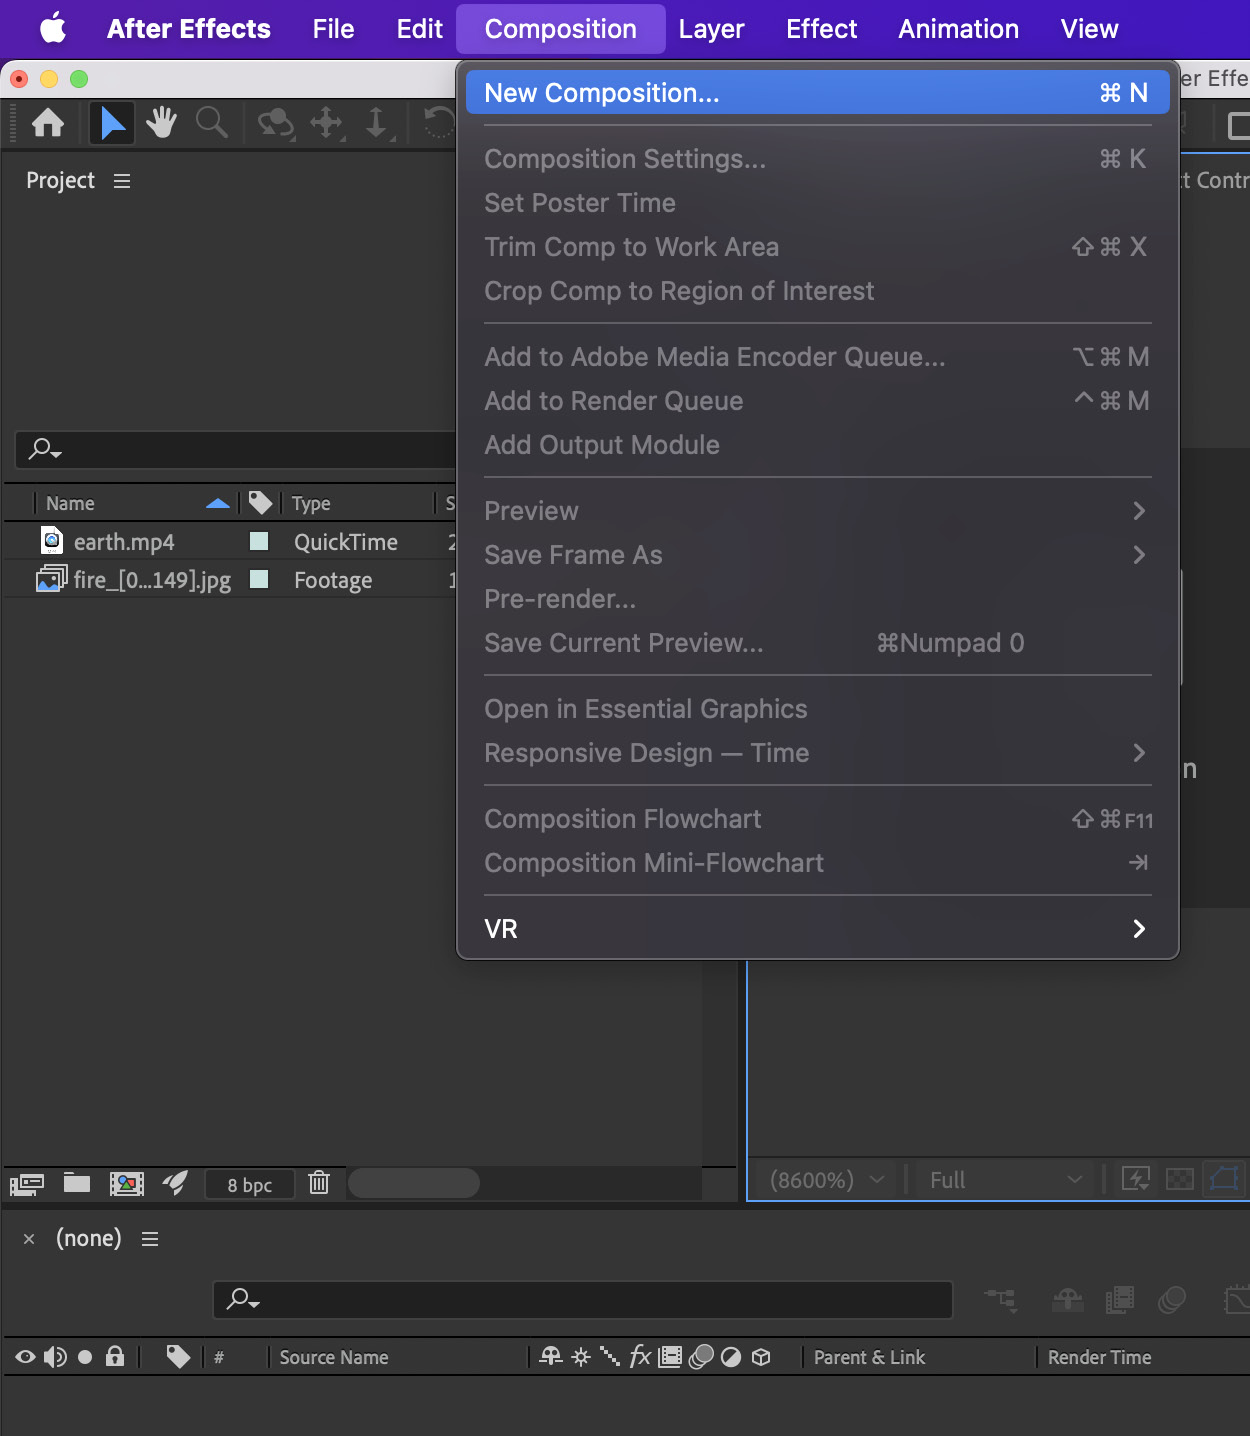Create a new folder in Project panel
Viewport: 1250px width, 1436px height.
77,1183
